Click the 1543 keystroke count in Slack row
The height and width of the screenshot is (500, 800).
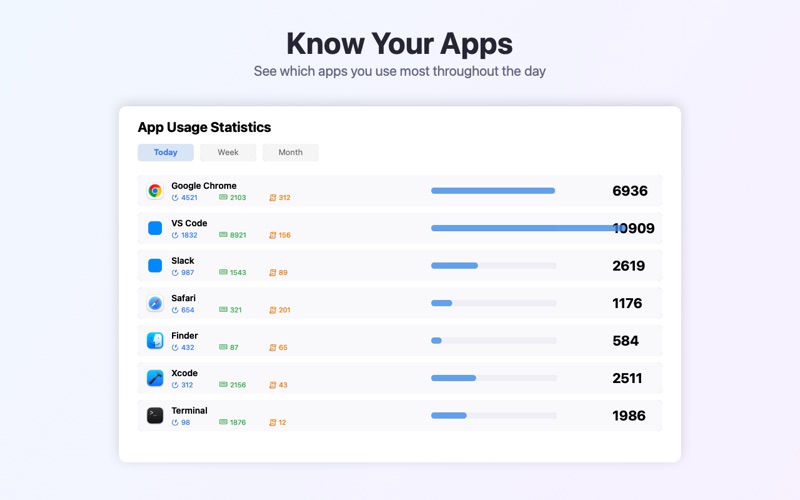[238, 272]
